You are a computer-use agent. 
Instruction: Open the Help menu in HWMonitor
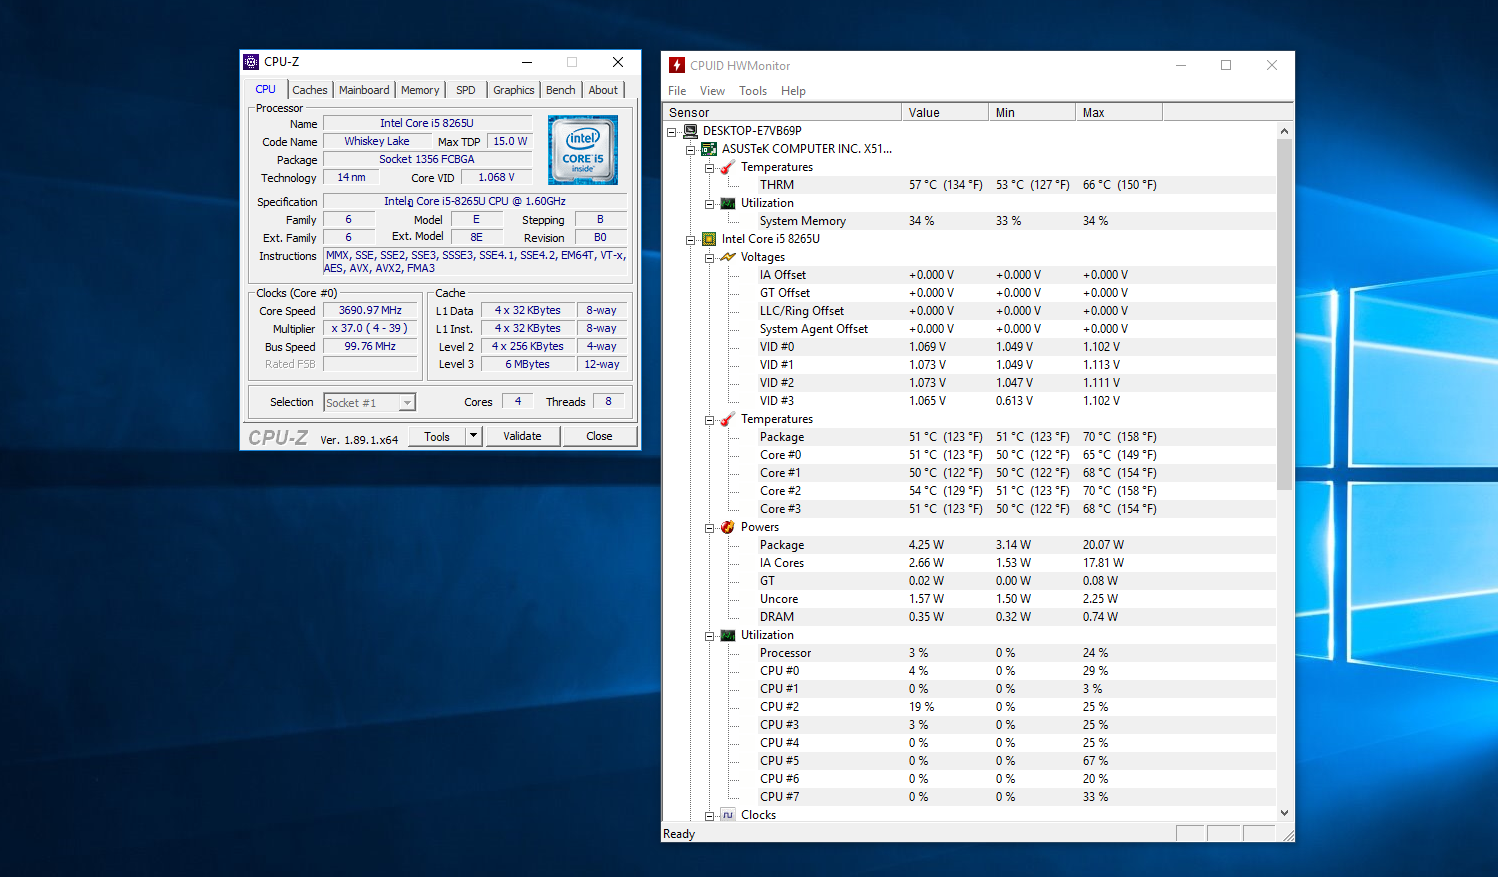[793, 91]
